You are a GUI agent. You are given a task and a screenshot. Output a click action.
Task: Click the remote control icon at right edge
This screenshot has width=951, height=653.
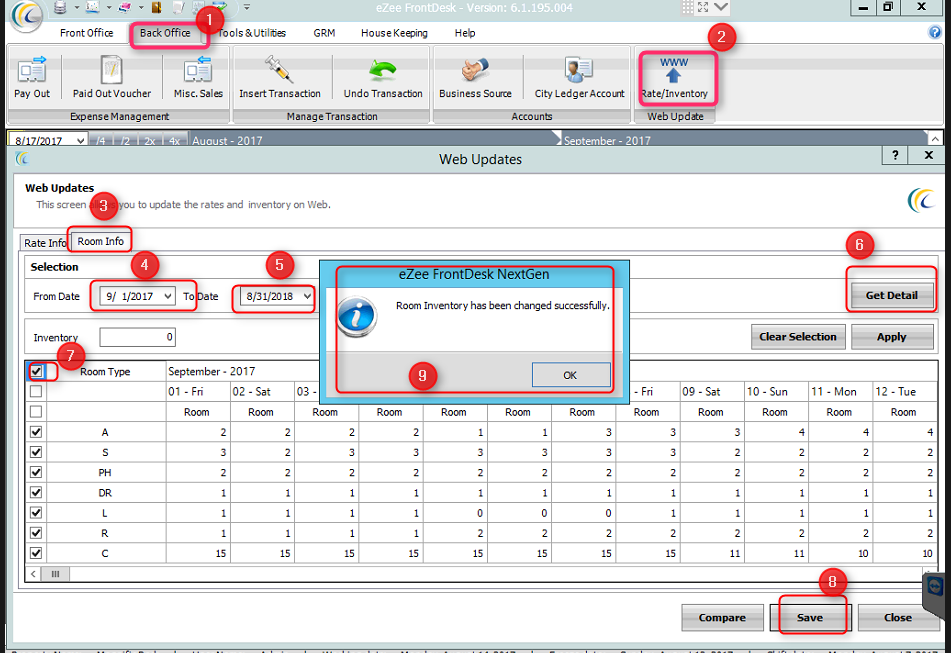click(x=935, y=586)
